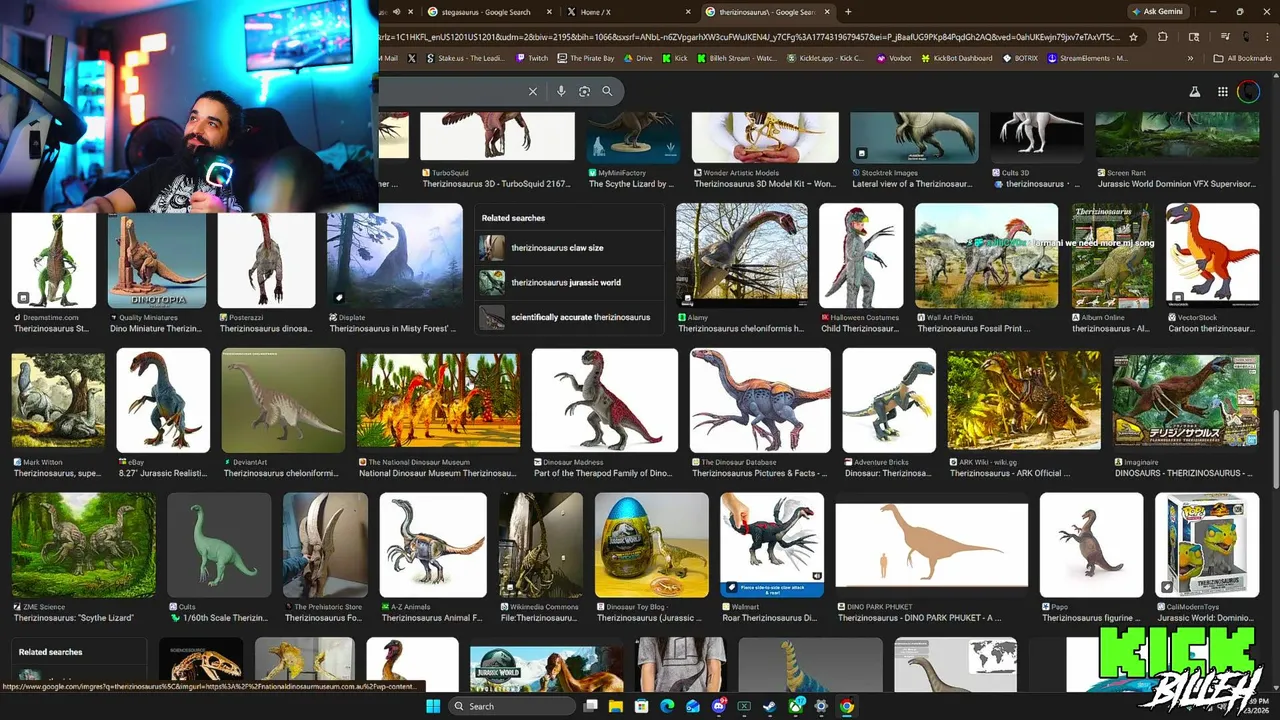Open Google Lens image search
Image resolution: width=1280 pixels, height=720 pixels.
pyautogui.click(x=584, y=91)
